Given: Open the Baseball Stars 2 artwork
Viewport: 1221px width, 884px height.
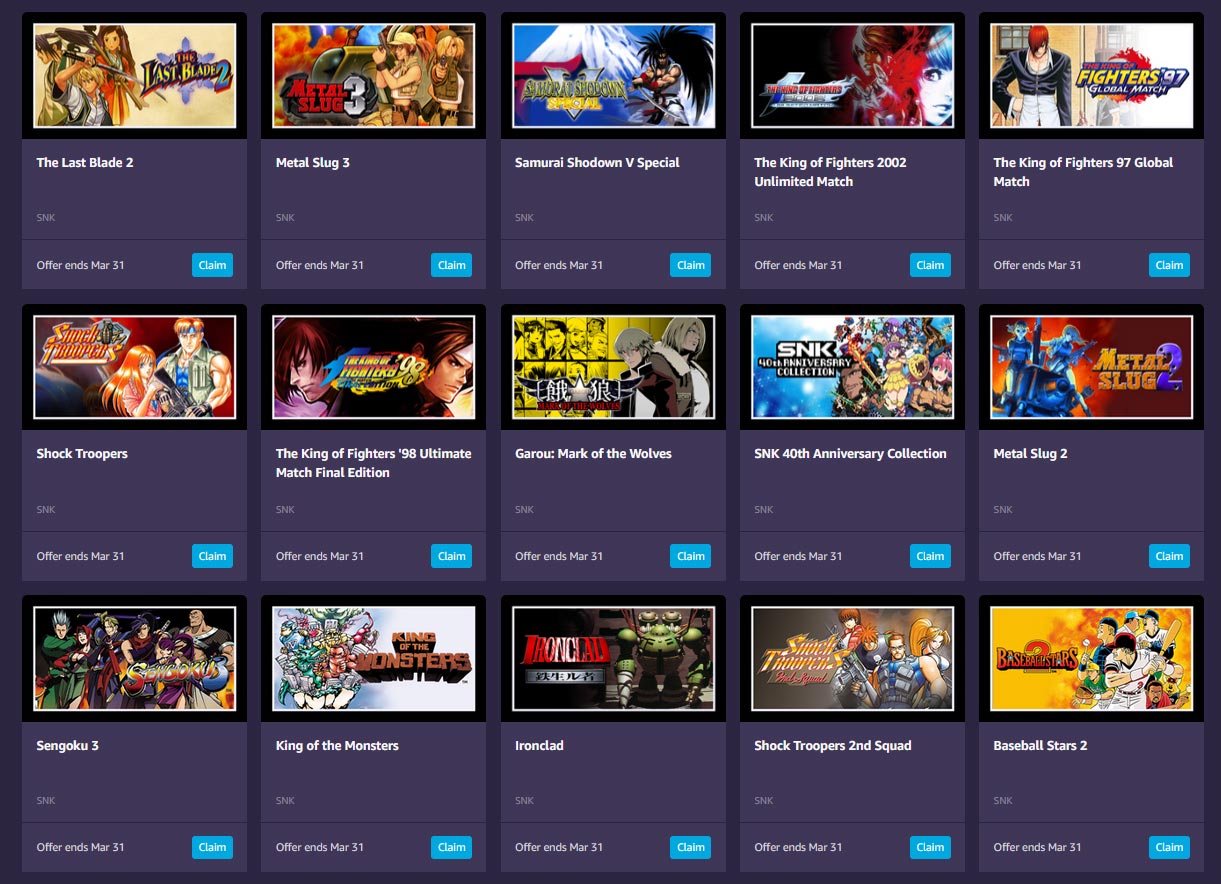Looking at the screenshot, I should tap(1091, 657).
